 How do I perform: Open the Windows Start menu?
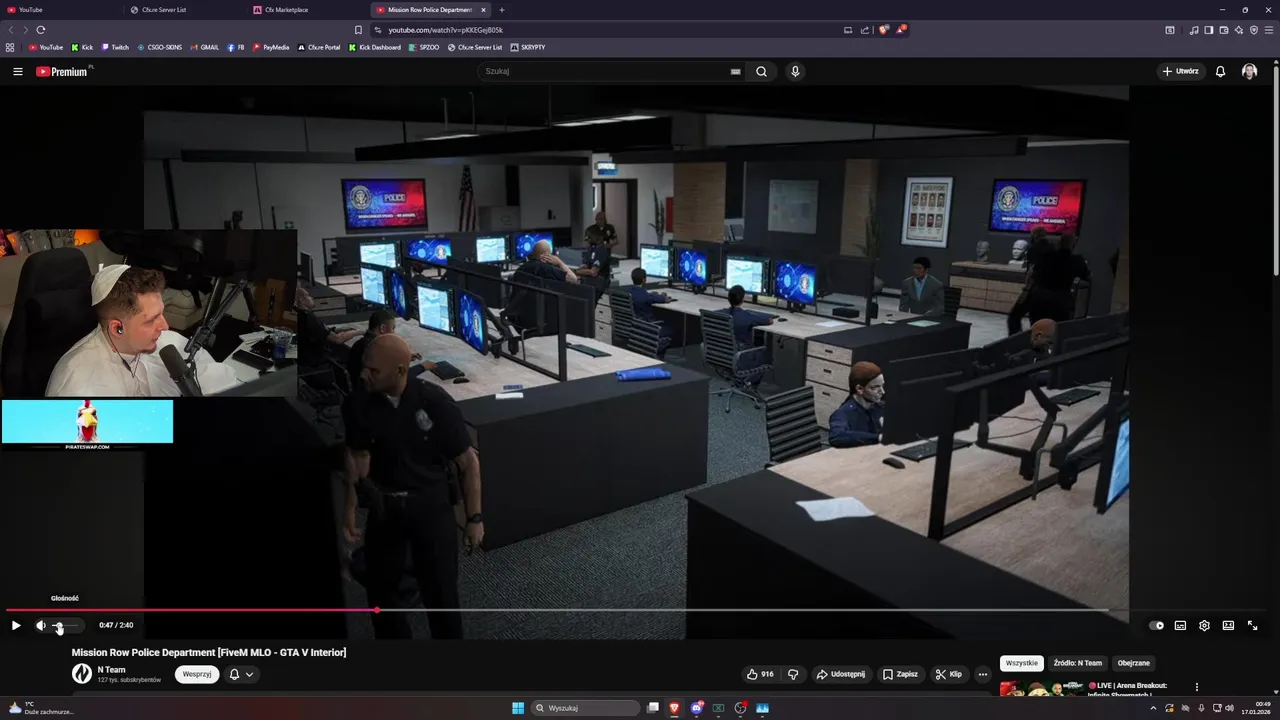coord(518,708)
